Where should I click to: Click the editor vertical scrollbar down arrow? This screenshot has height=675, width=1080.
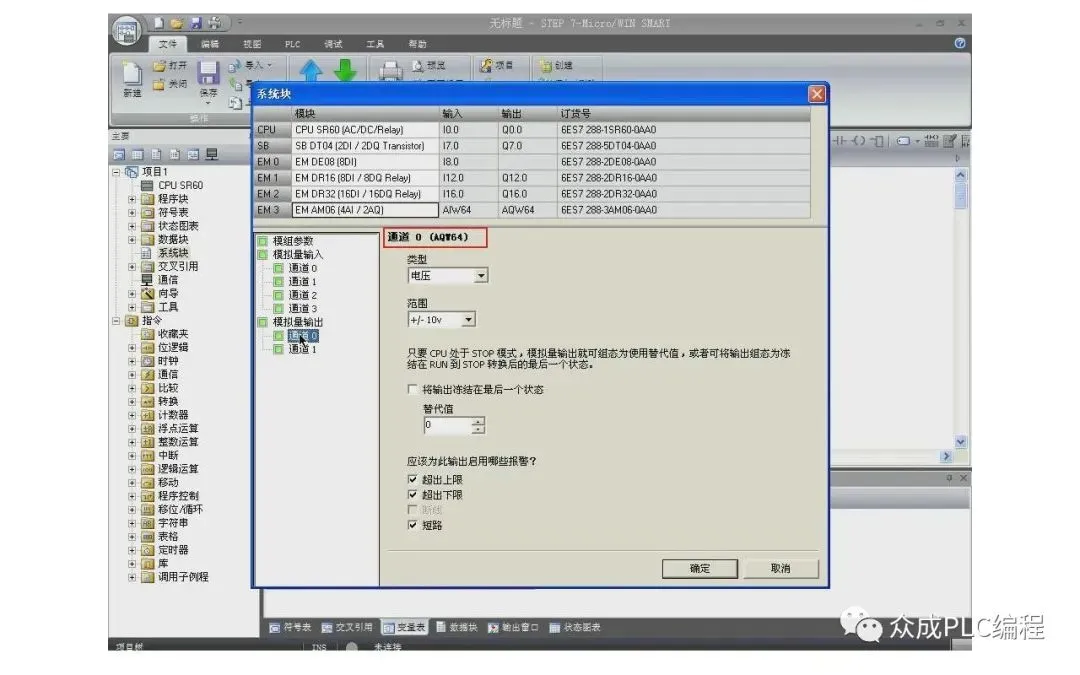coord(960,442)
